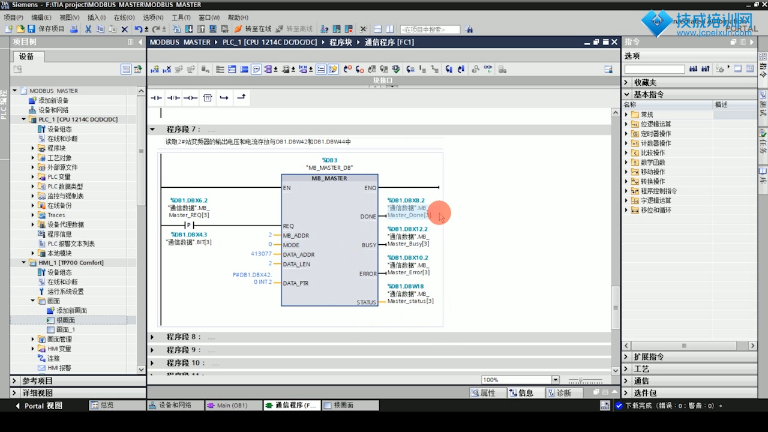This screenshot has height=432, width=768.
Task: Expand the 详细视图 section
Action: [x=14, y=393]
